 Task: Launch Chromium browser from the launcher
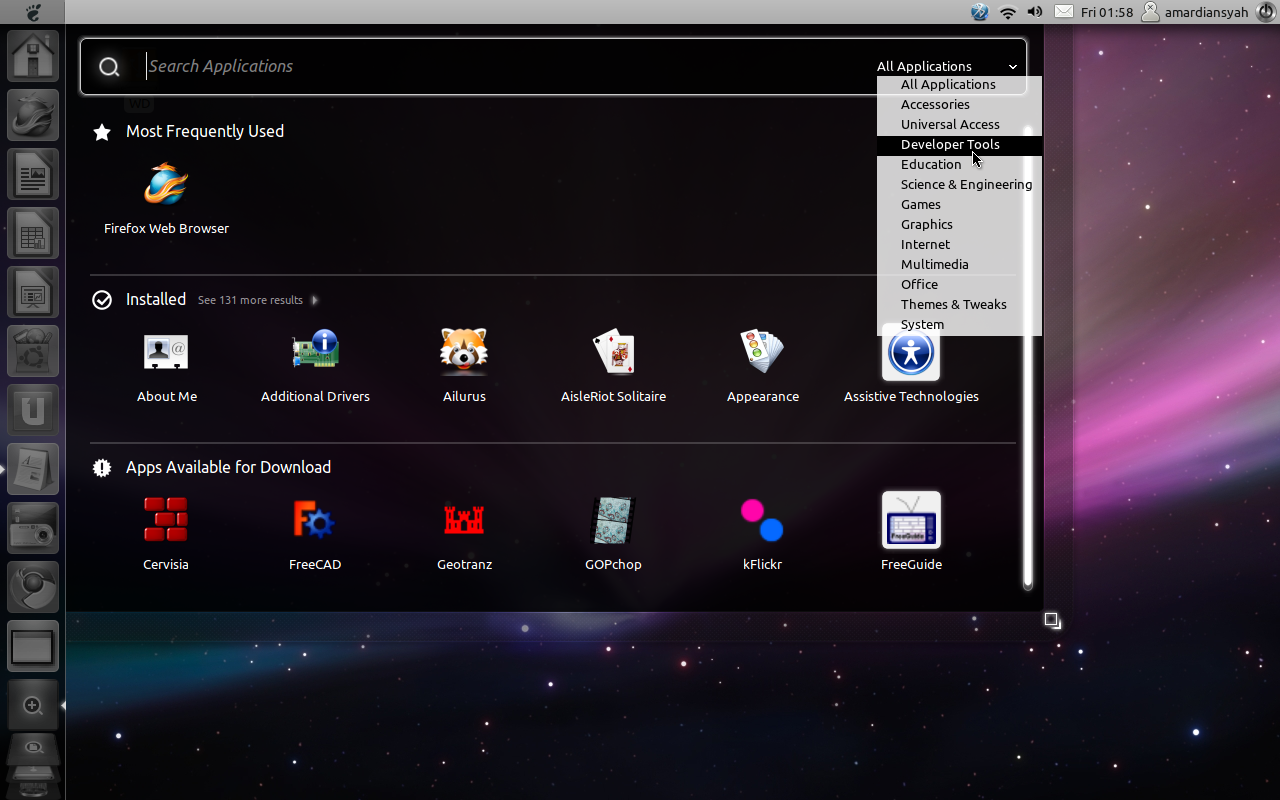[33, 587]
